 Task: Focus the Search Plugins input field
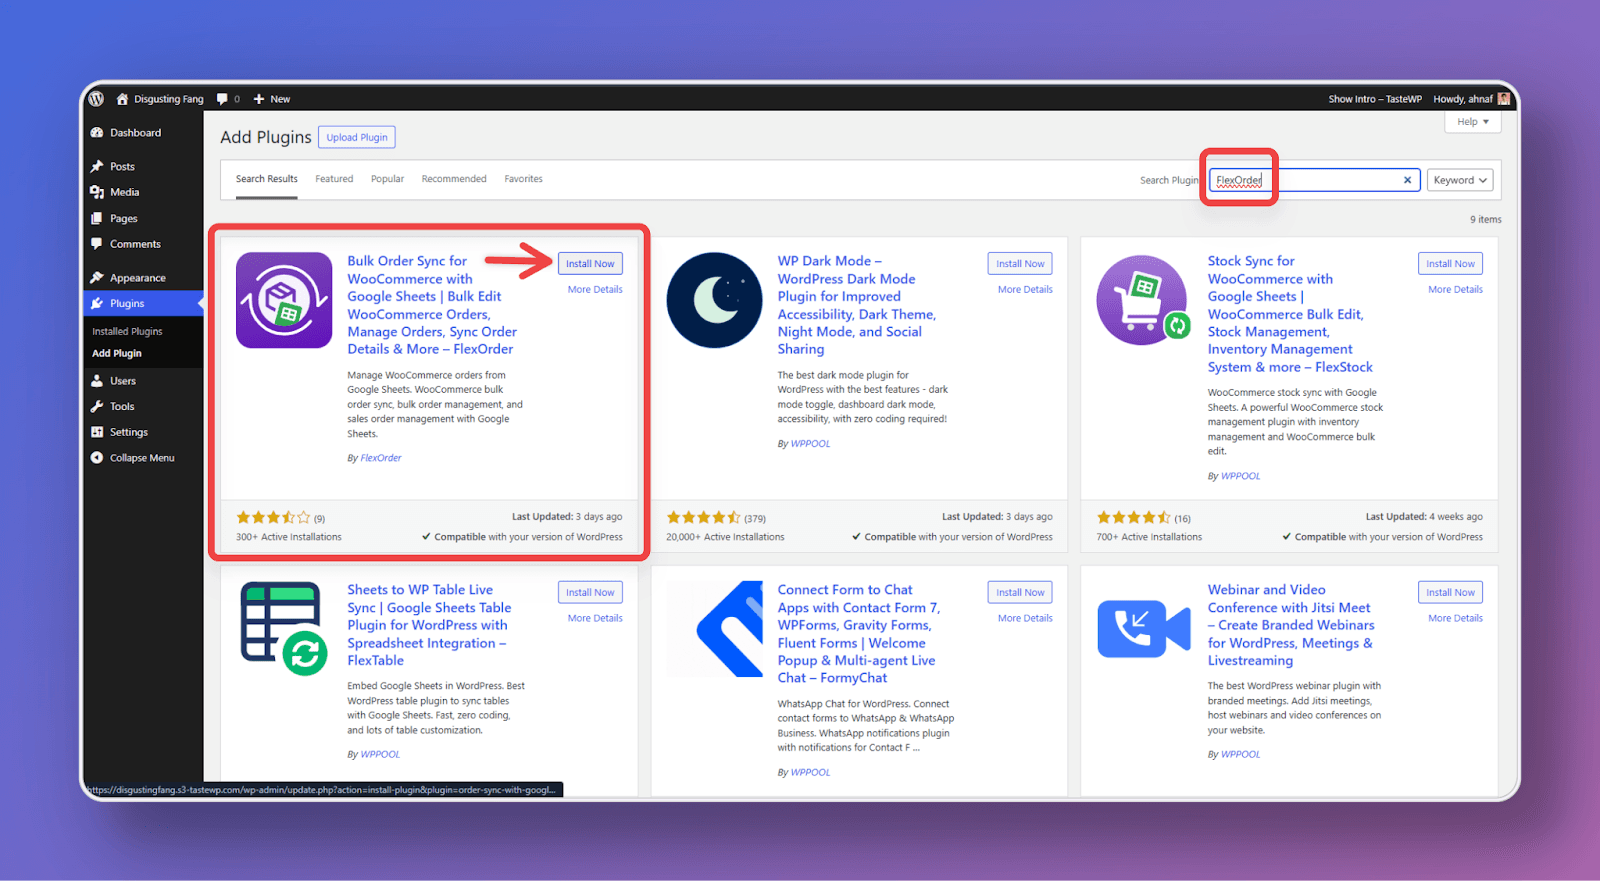pyautogui.click(x=1314, y=180)
